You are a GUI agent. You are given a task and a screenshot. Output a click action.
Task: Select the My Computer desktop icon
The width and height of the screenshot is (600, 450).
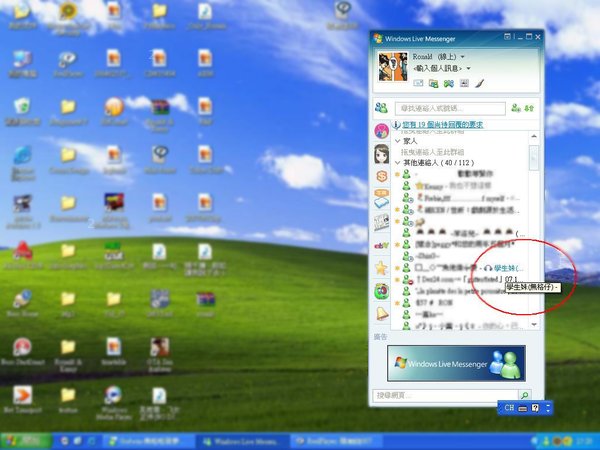(22, 64)
